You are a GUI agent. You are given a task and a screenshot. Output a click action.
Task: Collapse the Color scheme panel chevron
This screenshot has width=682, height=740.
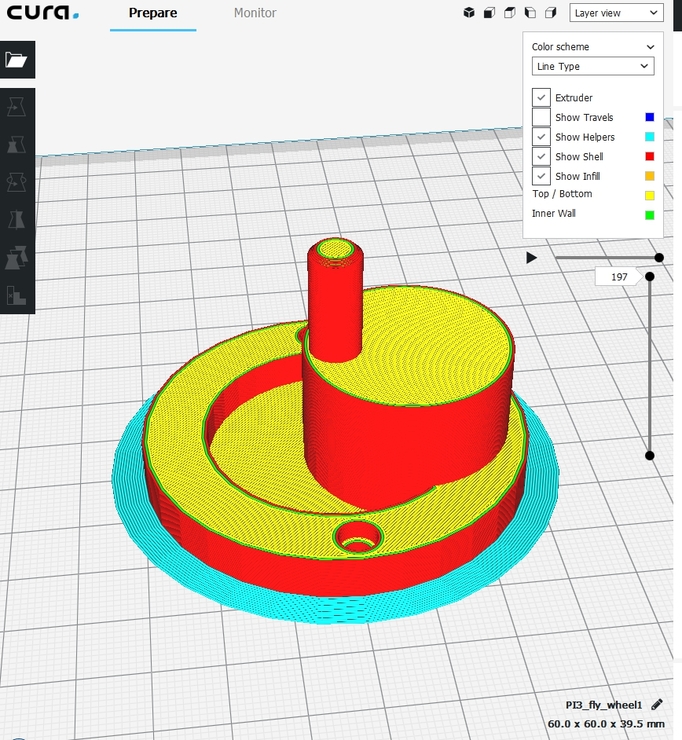pyautogui.click(x=651, y=47)
